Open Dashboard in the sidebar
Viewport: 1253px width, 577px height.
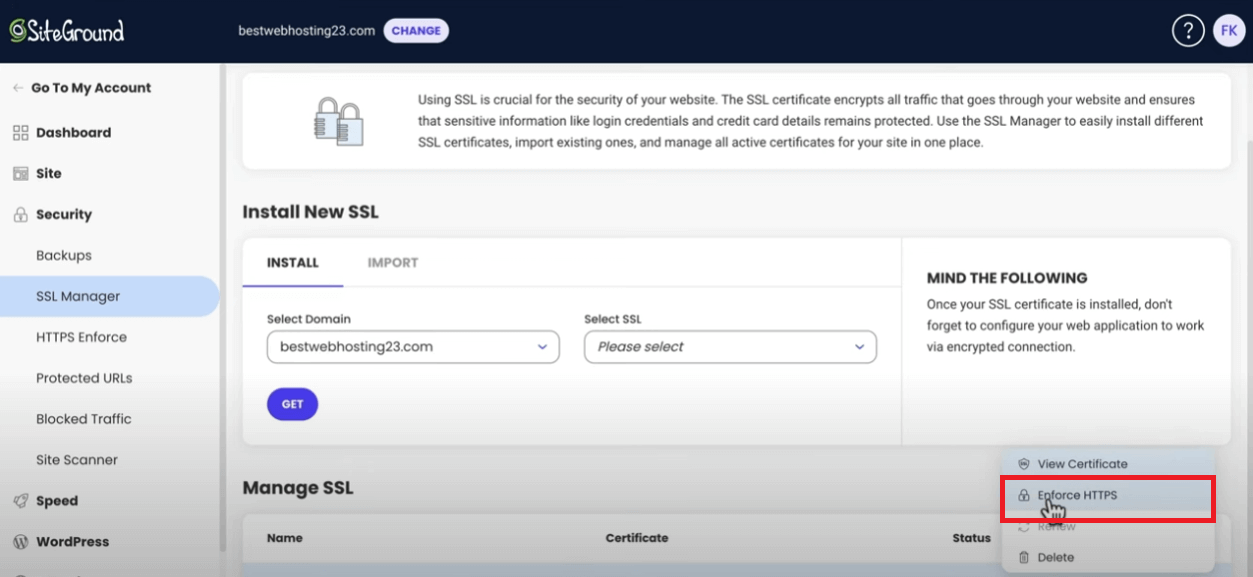point(73,132)
